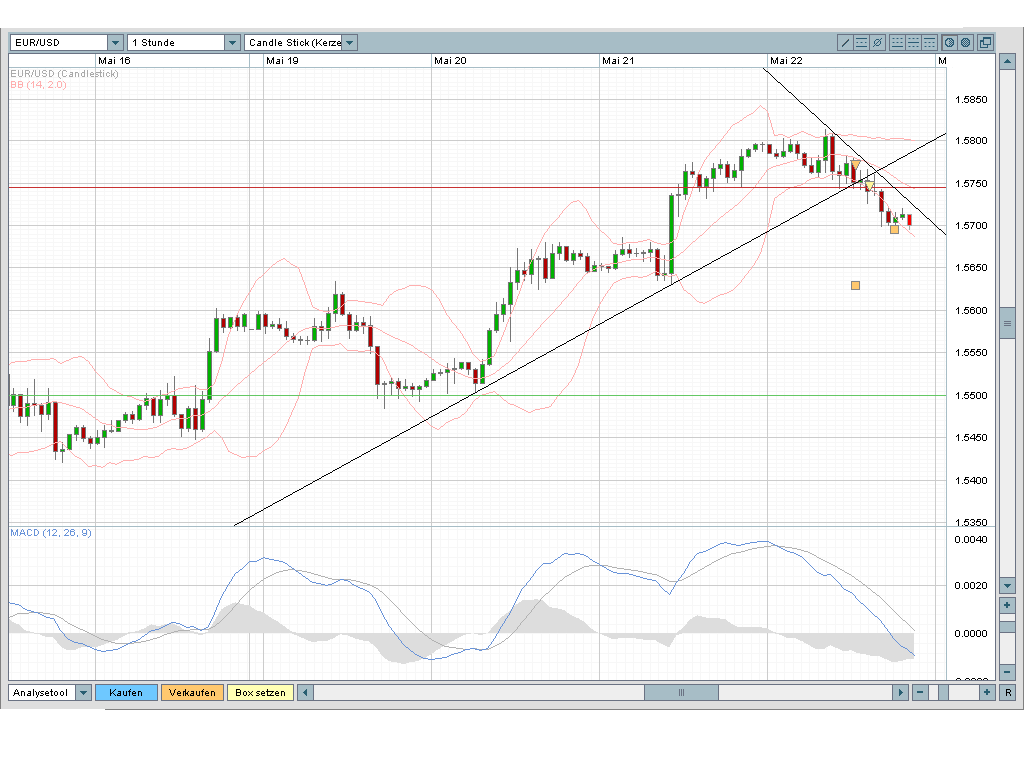Select the parallel channel lines tool
The width and height of the screenshot is (1024, 768).
point(861,42)
